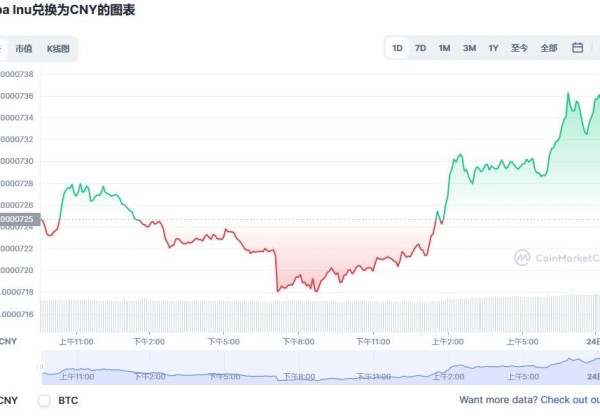The width and height of the screenshot is (600, 420).
Task: Click the volume bars below the chart
Action: pyautogui.click(x=300, y=314)
